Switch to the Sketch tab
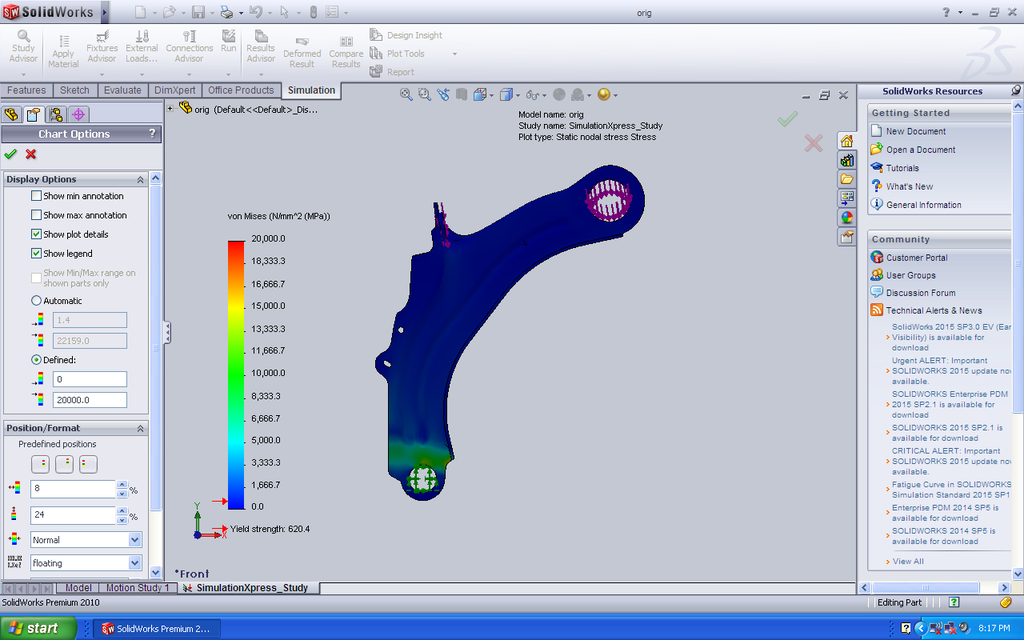The width and height of the screenshot is (1024, 640). coord(74,90)
